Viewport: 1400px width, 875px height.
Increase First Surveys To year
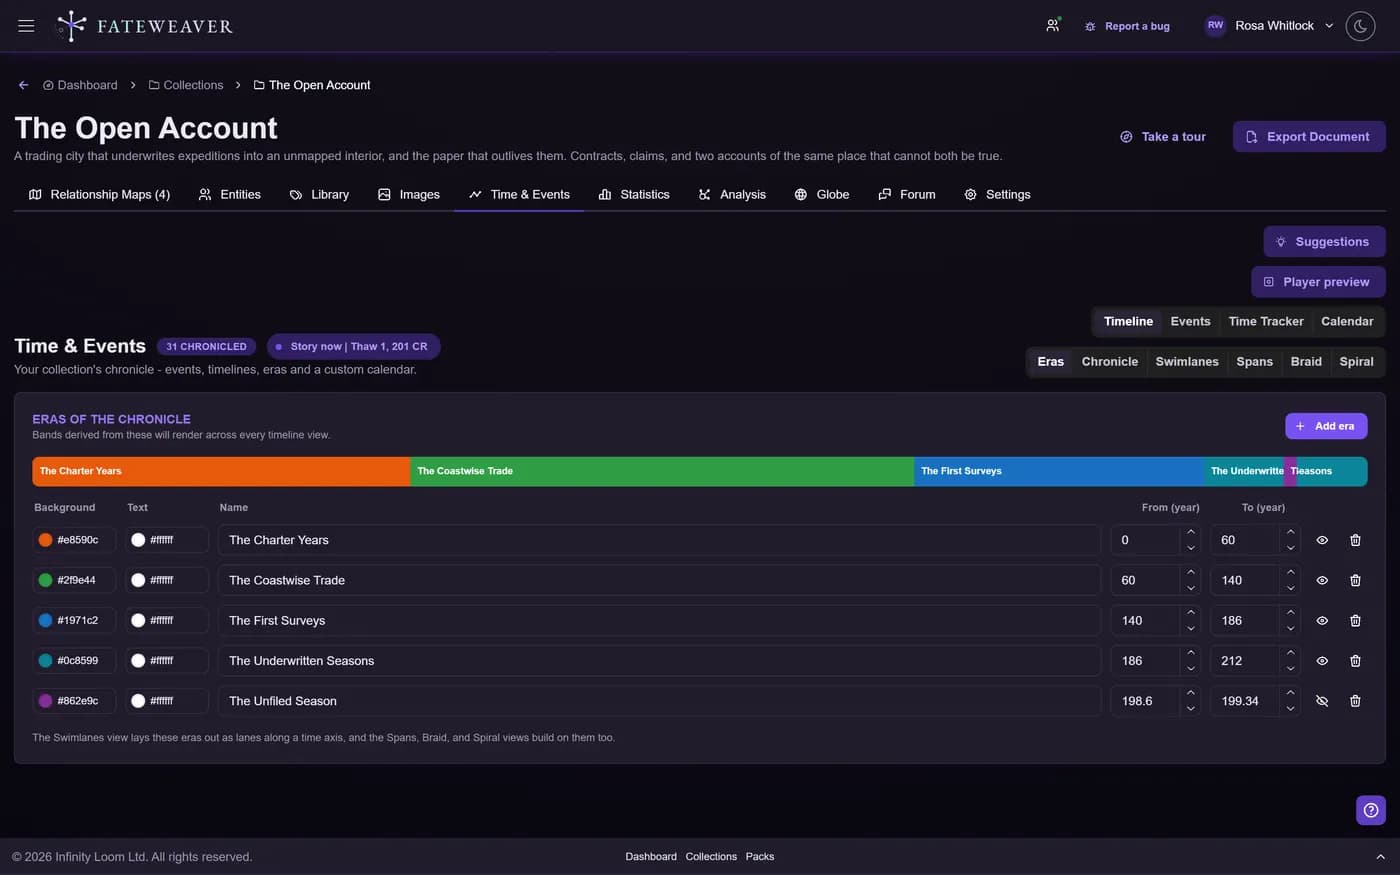[1291, 613]
